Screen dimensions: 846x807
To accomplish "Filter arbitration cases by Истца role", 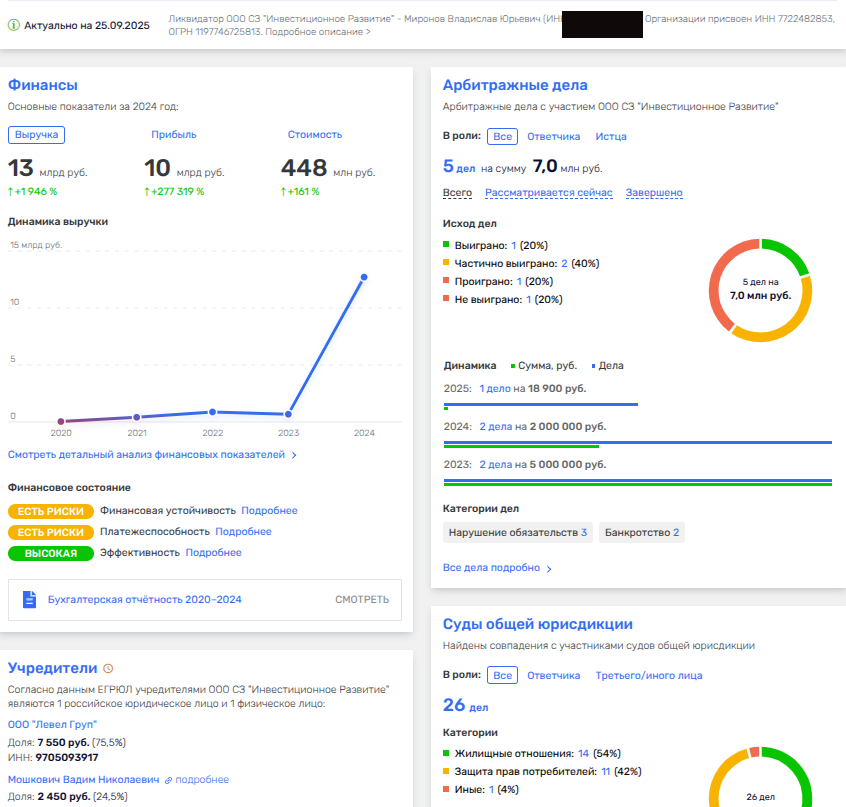I will pyautogui.click(x=610, y=136).
